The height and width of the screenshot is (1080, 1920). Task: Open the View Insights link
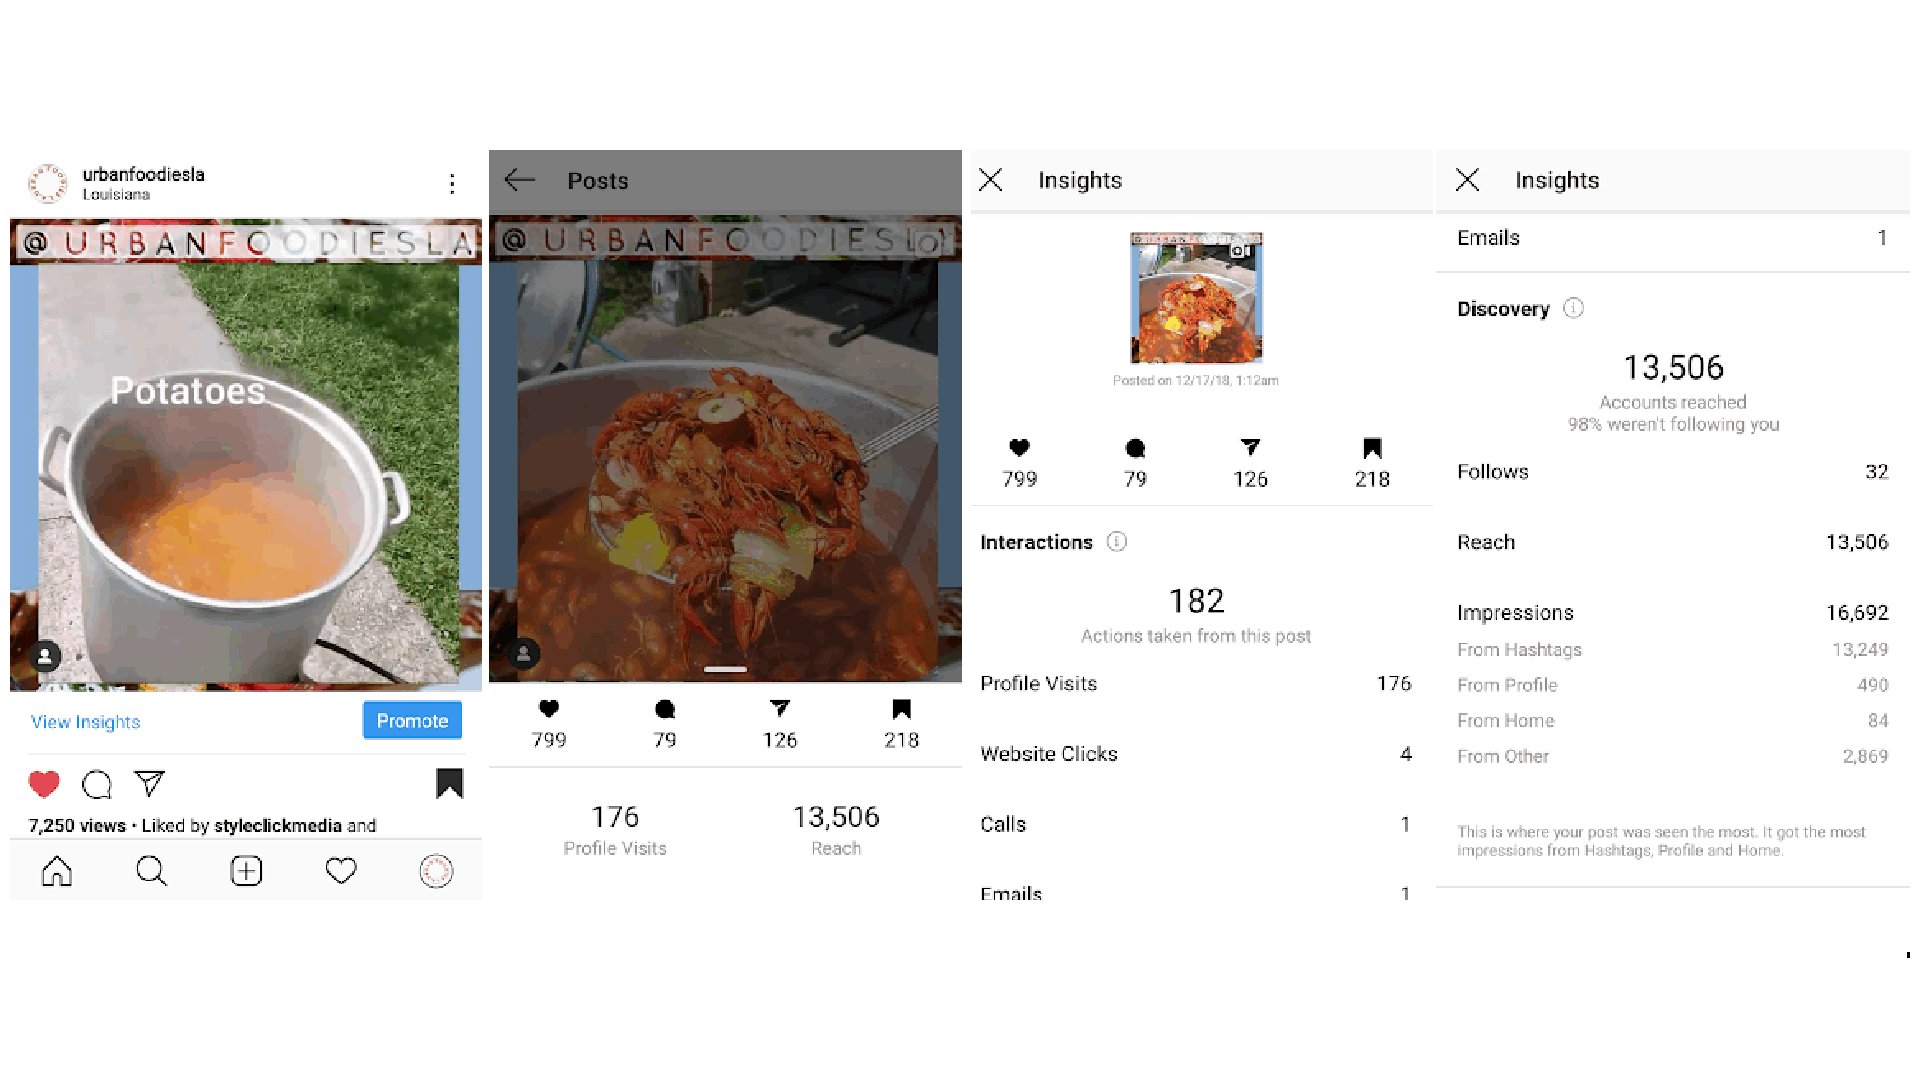tap(85, 722)
